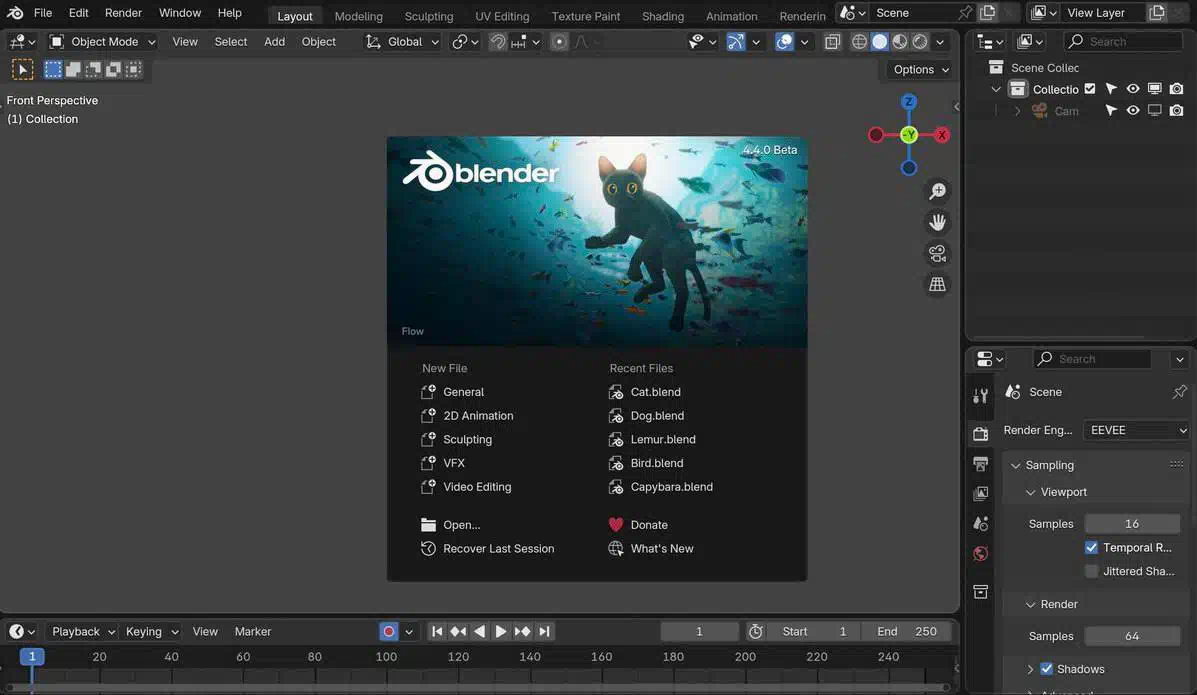Screen dimensions: 1197x695
Task: Disable the Temporal Reprojection checkbox
Action: [1091, 548]
